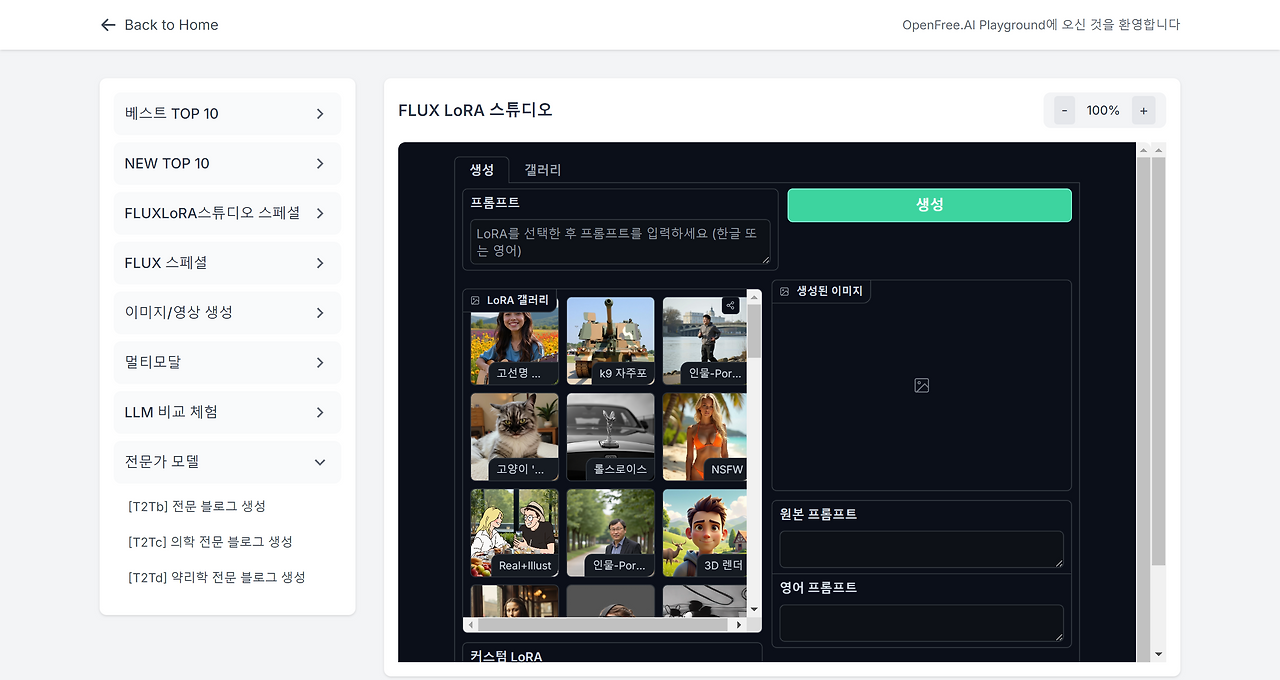The width and height of the screenshot is (1280, 680).
Task: Click the 영어 프롬프트 text box
Action: click(x=921, y=623)
